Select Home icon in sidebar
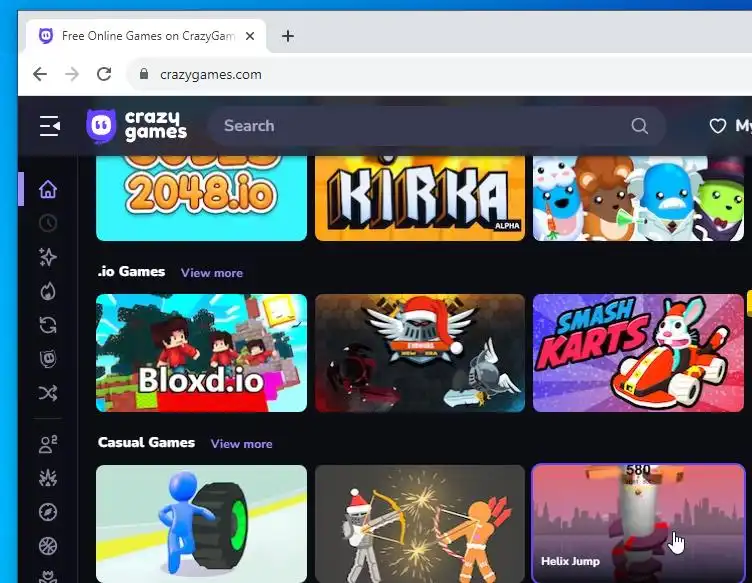752x583 pixels. (x=48, y=189)
